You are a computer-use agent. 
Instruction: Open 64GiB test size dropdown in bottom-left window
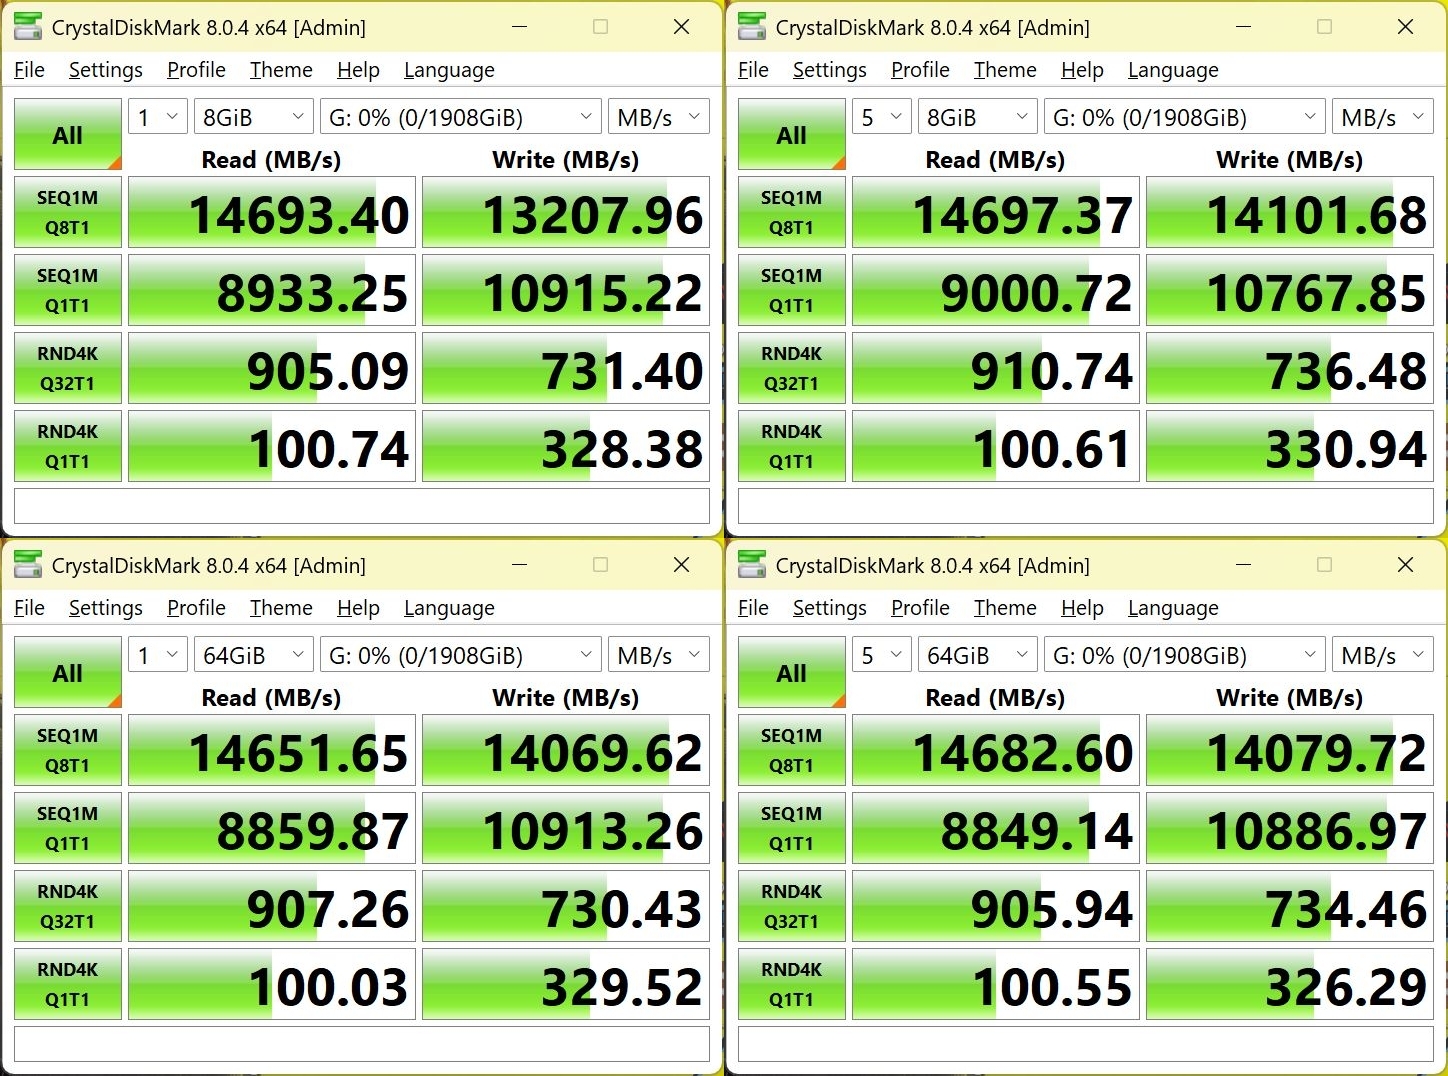click(x=253, y=655)
